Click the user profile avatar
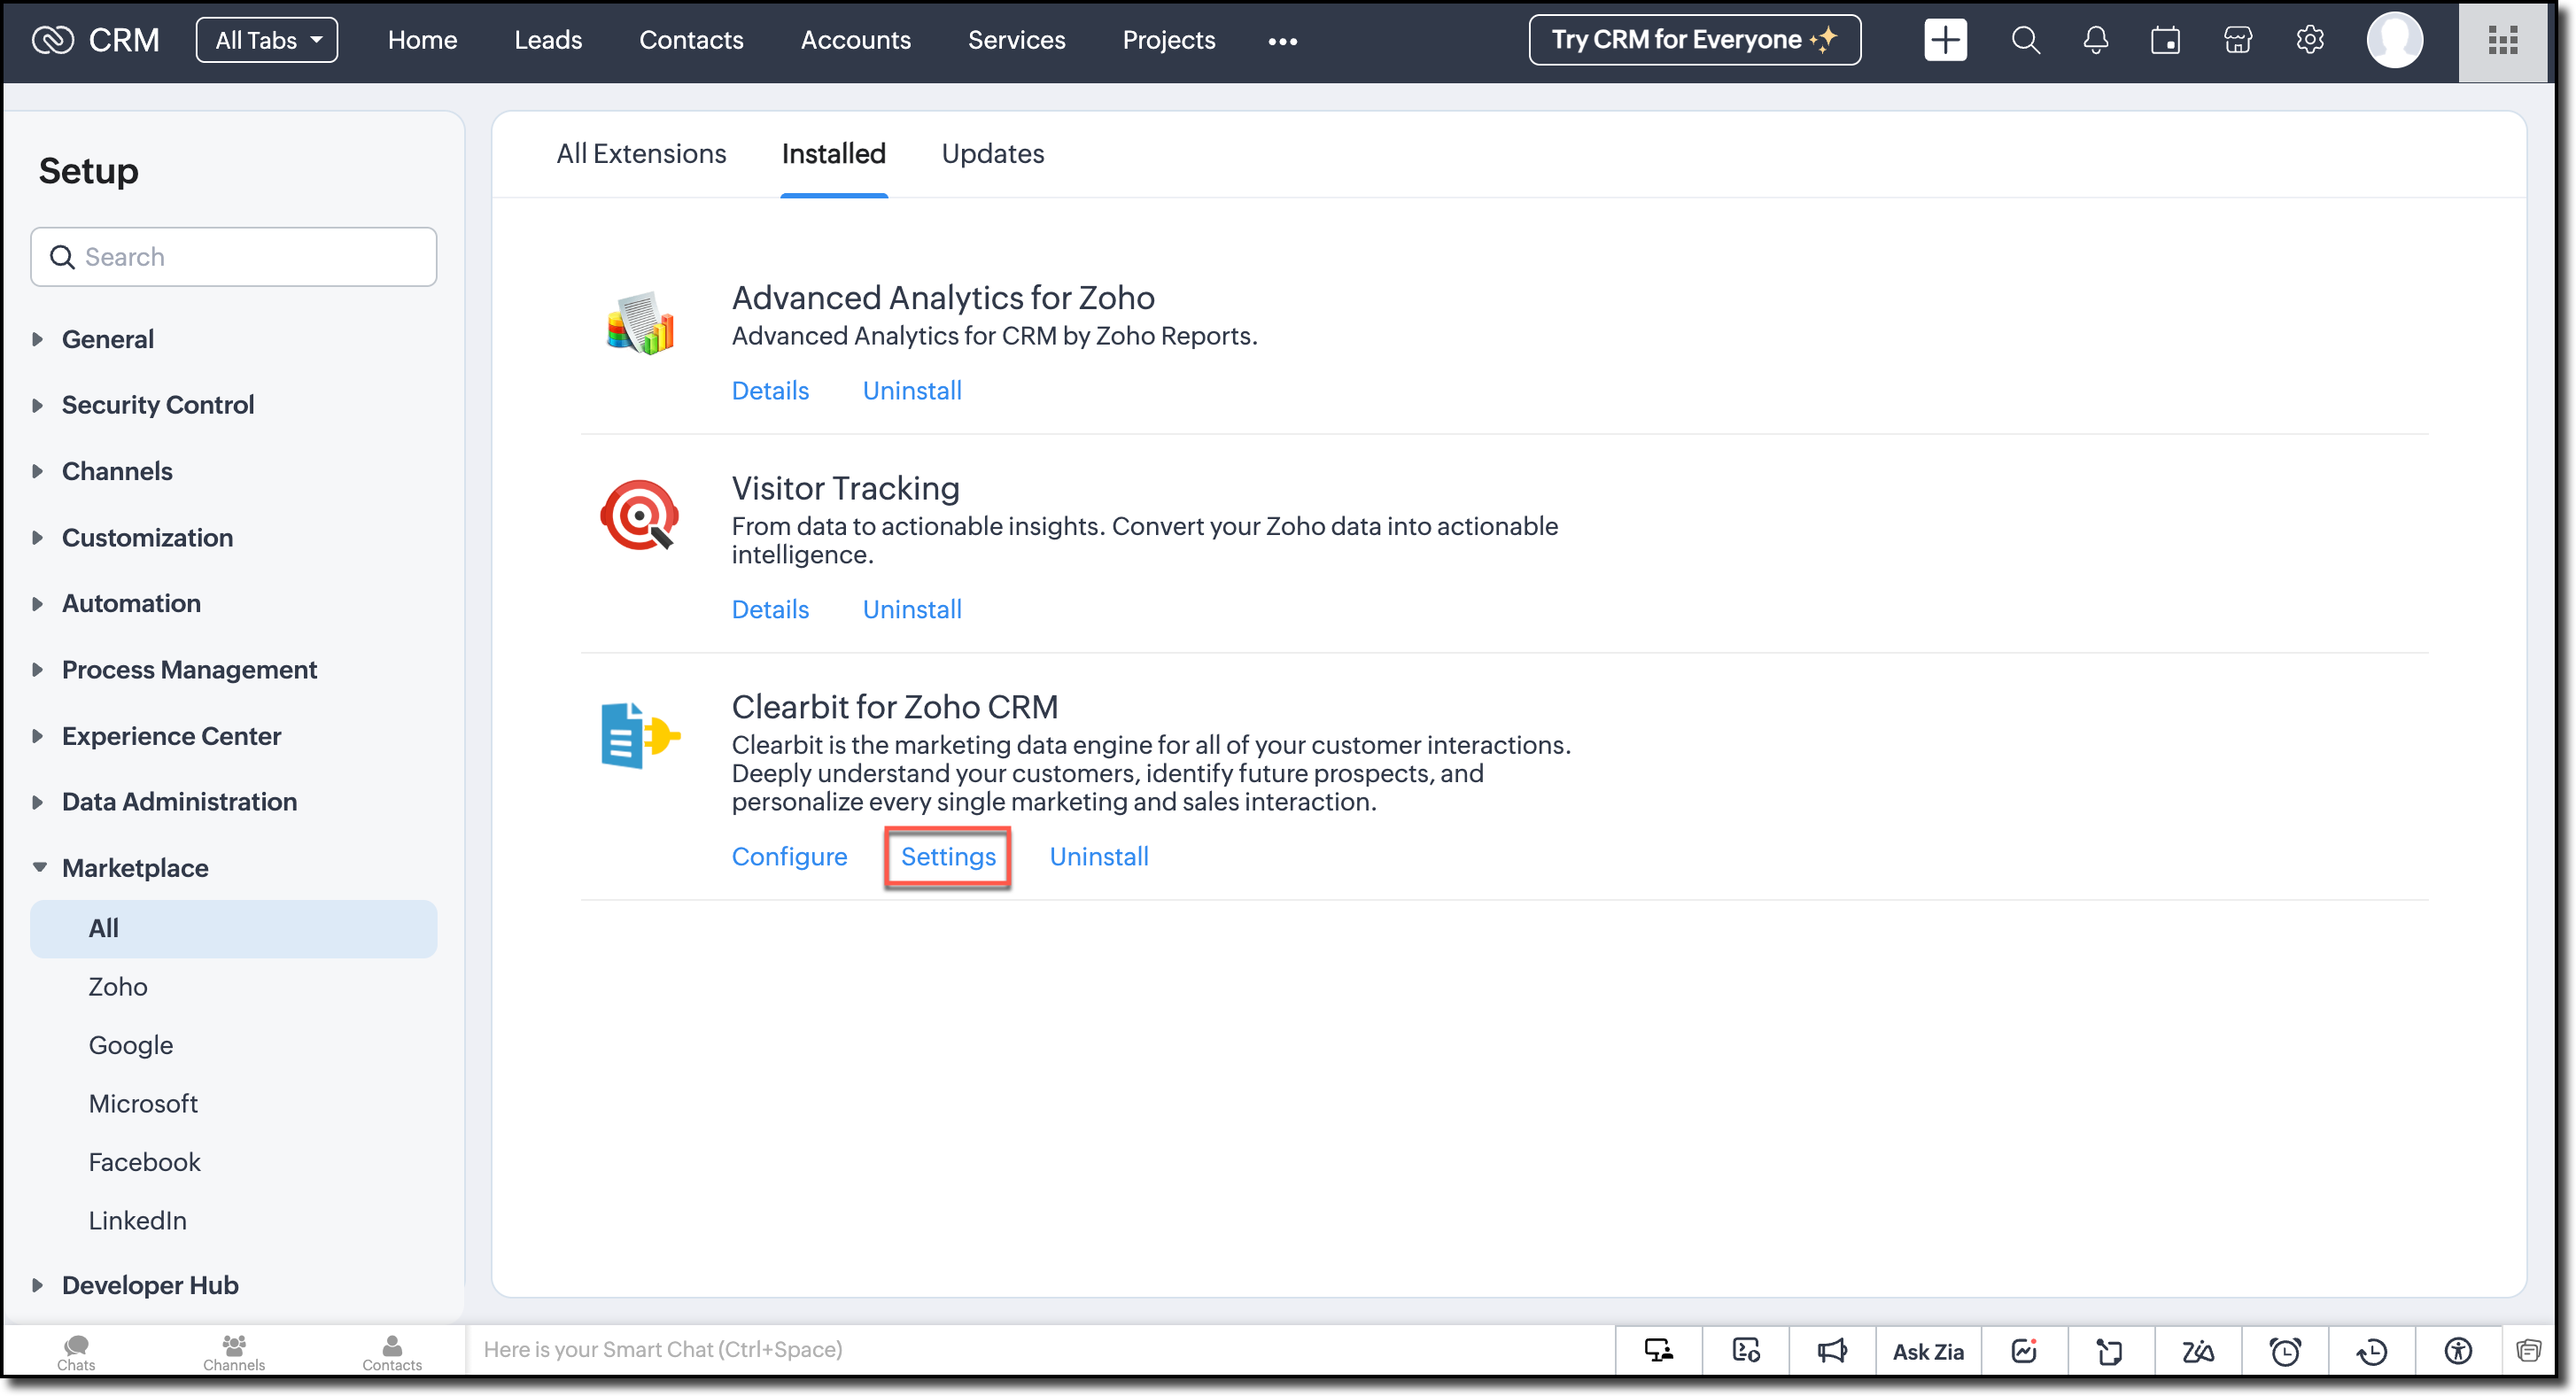2576x1396 pixels. 2394,40
